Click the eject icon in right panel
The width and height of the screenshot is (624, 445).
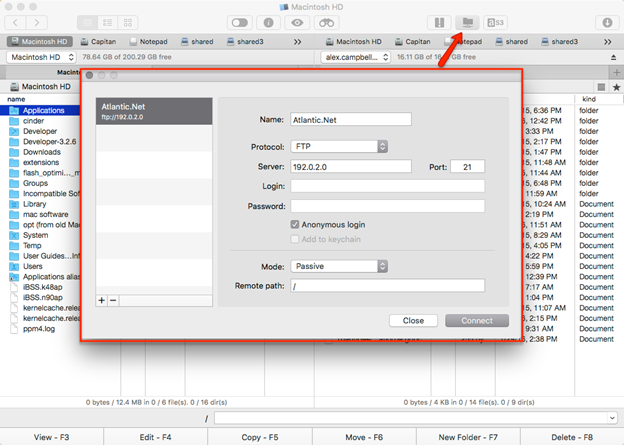click(613, 57)
